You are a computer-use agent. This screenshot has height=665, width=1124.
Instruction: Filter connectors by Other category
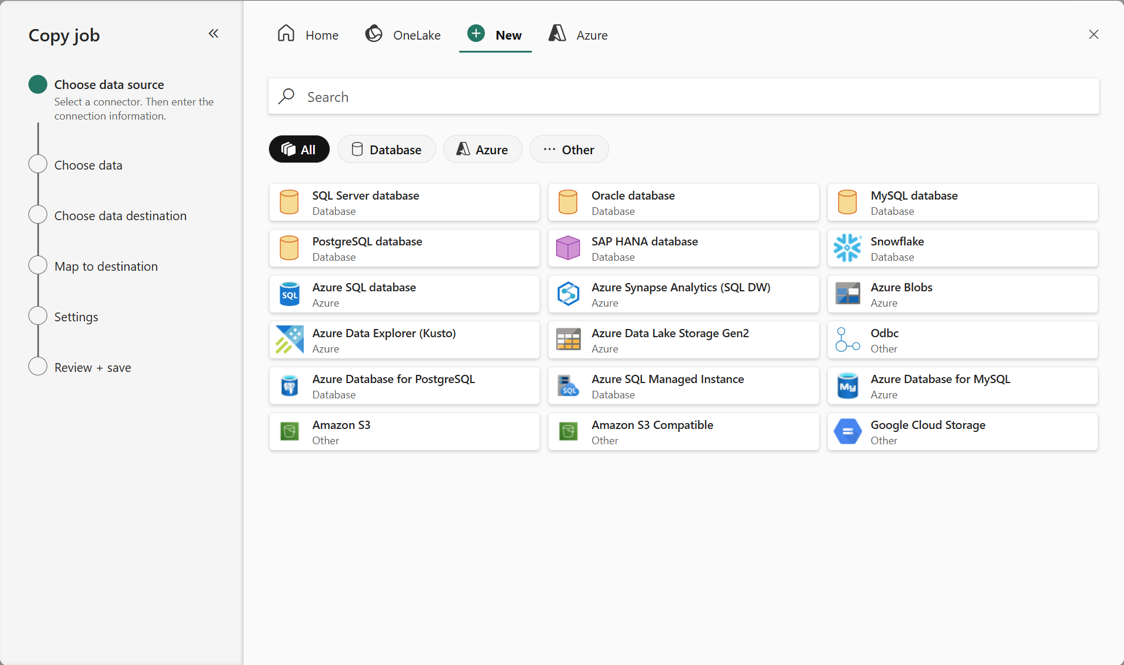[569, 149]
